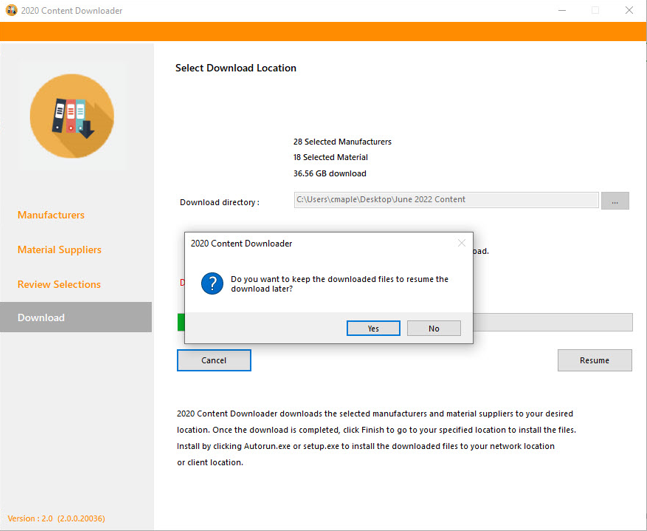Click the version 2.0 label
The height and width of the screenshot is (531, 647).
[x=57, y=518]
